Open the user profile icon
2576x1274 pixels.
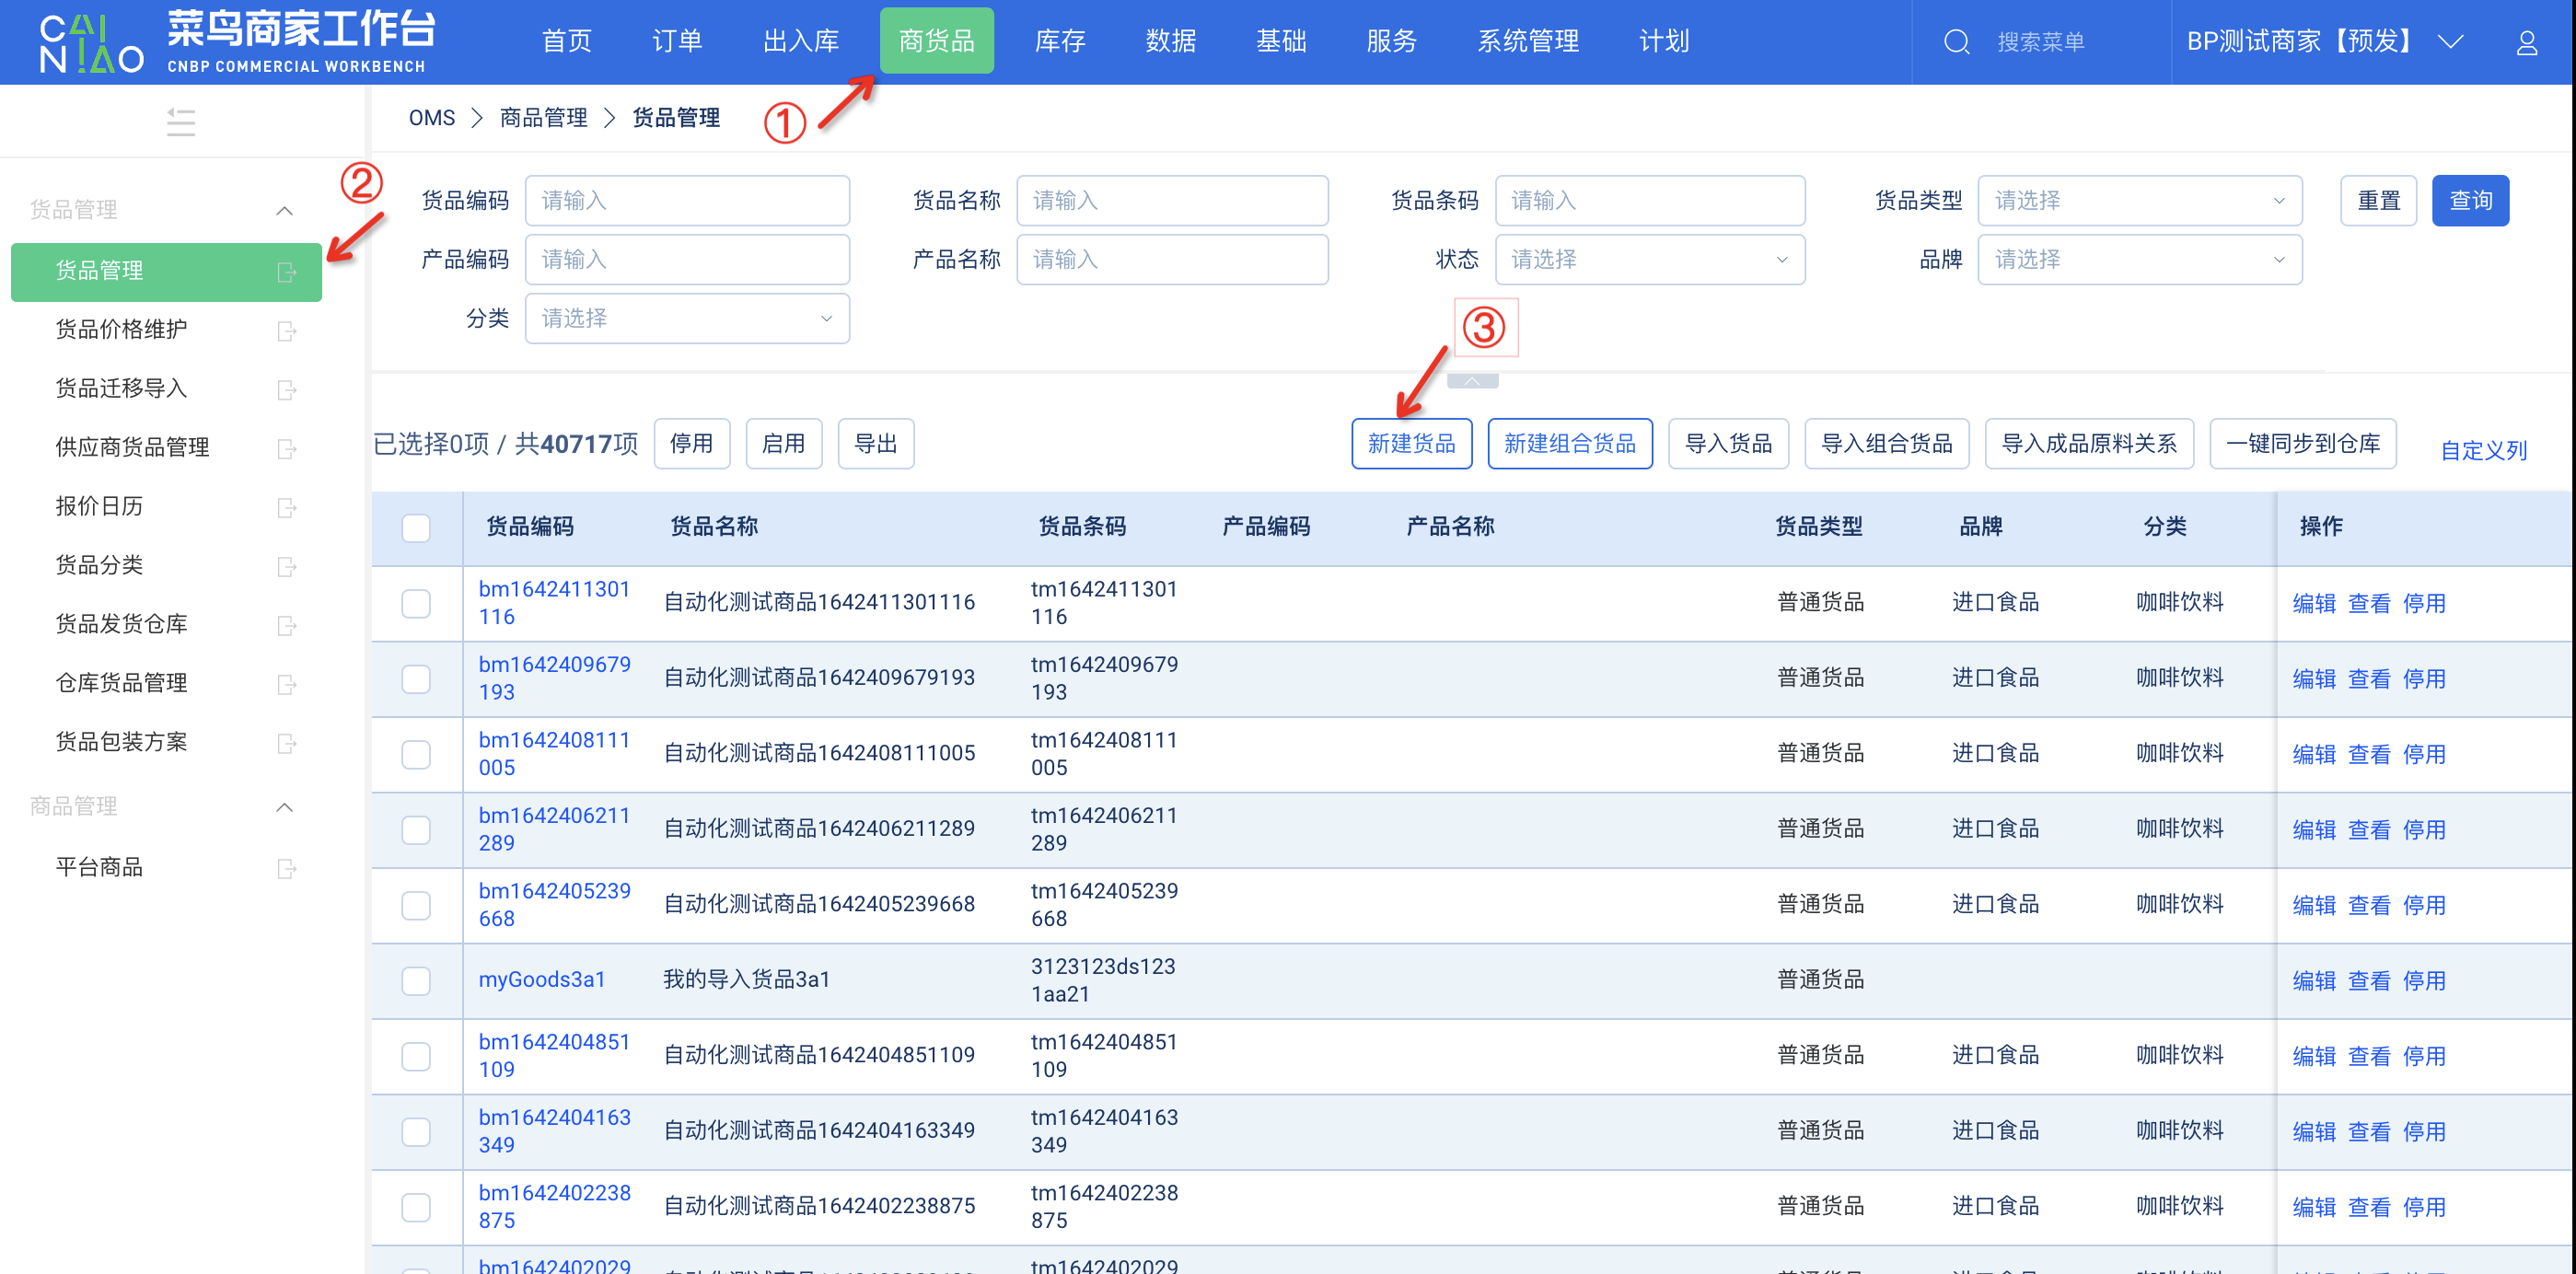tap(2527, 42)
